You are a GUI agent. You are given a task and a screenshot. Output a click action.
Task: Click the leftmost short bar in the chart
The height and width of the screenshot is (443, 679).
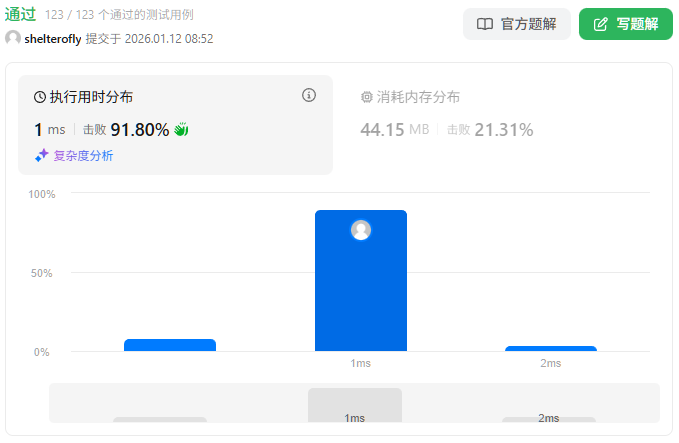pyautogui.click(x=170, y=345)
